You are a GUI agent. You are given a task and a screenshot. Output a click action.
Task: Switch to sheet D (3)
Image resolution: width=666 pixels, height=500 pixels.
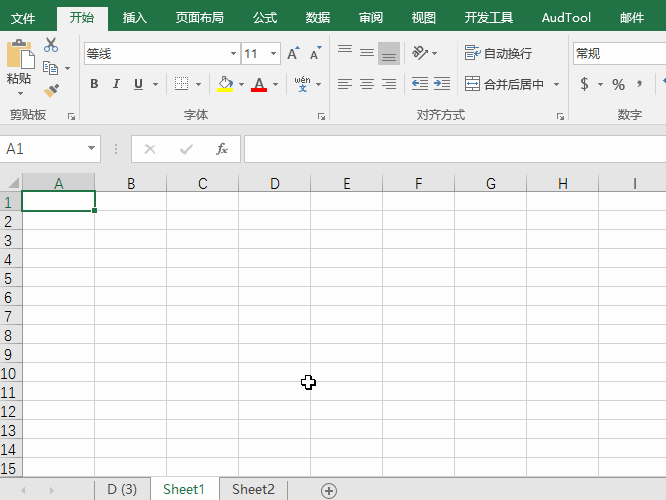pyautogui.click(x=122, y=489)
